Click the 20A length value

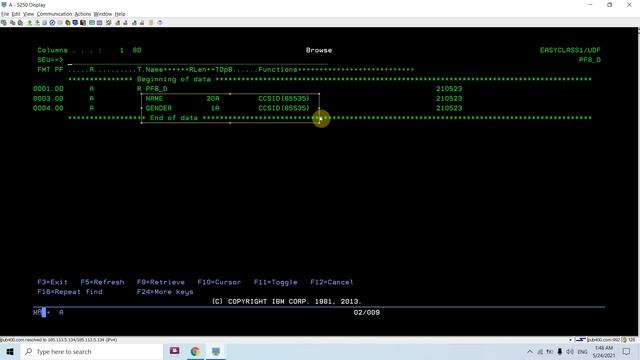click(x=213, y=98)
